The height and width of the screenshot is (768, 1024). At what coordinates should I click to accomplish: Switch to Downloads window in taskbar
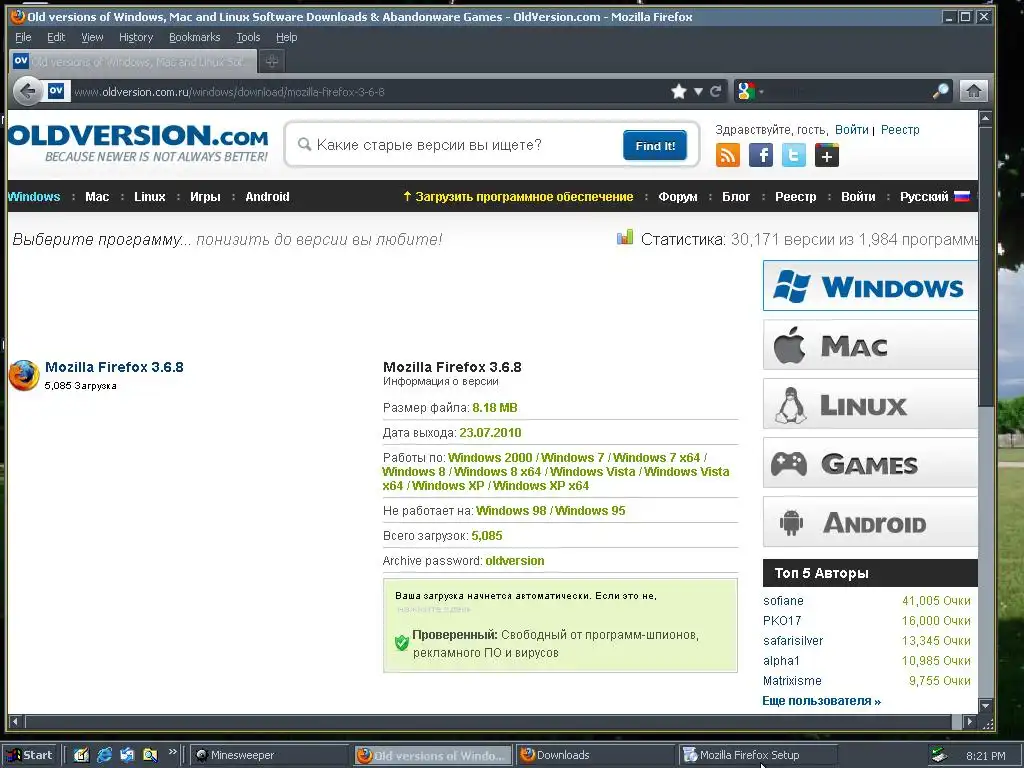(594, 755)
